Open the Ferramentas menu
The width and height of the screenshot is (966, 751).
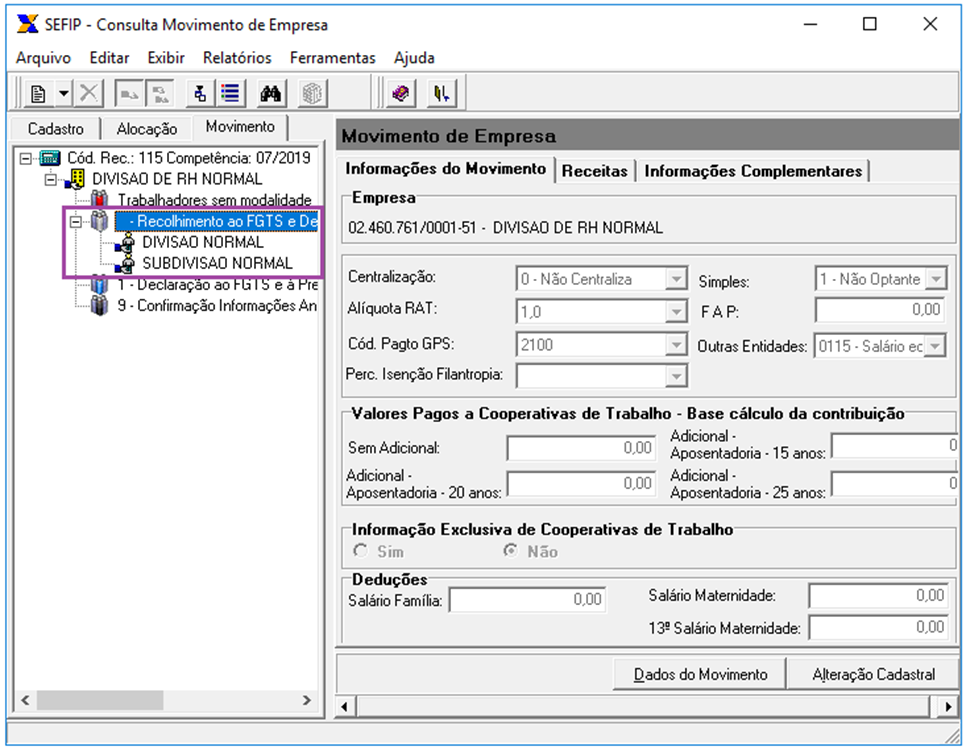(x=333, y=58)
